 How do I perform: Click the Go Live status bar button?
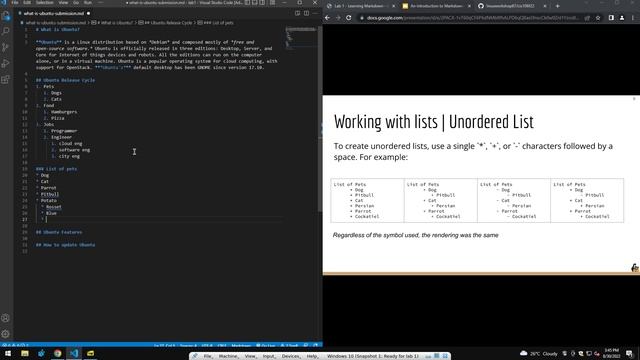266,345
